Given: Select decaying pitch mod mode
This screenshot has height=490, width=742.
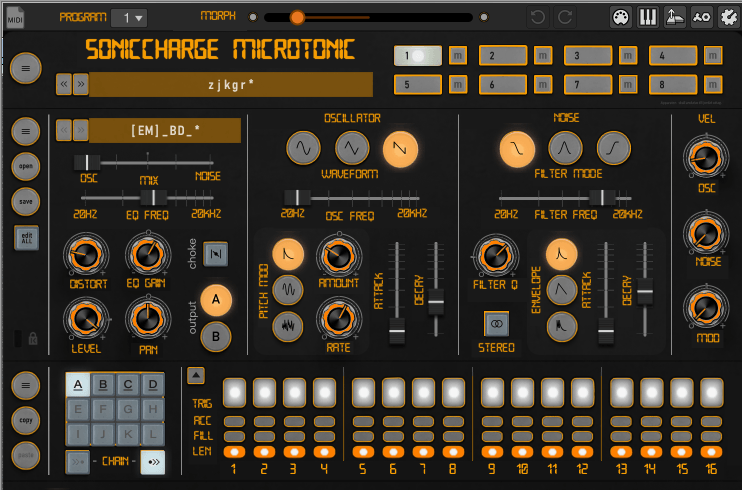Looking at the screenshot, I should (x=288, y=254).
